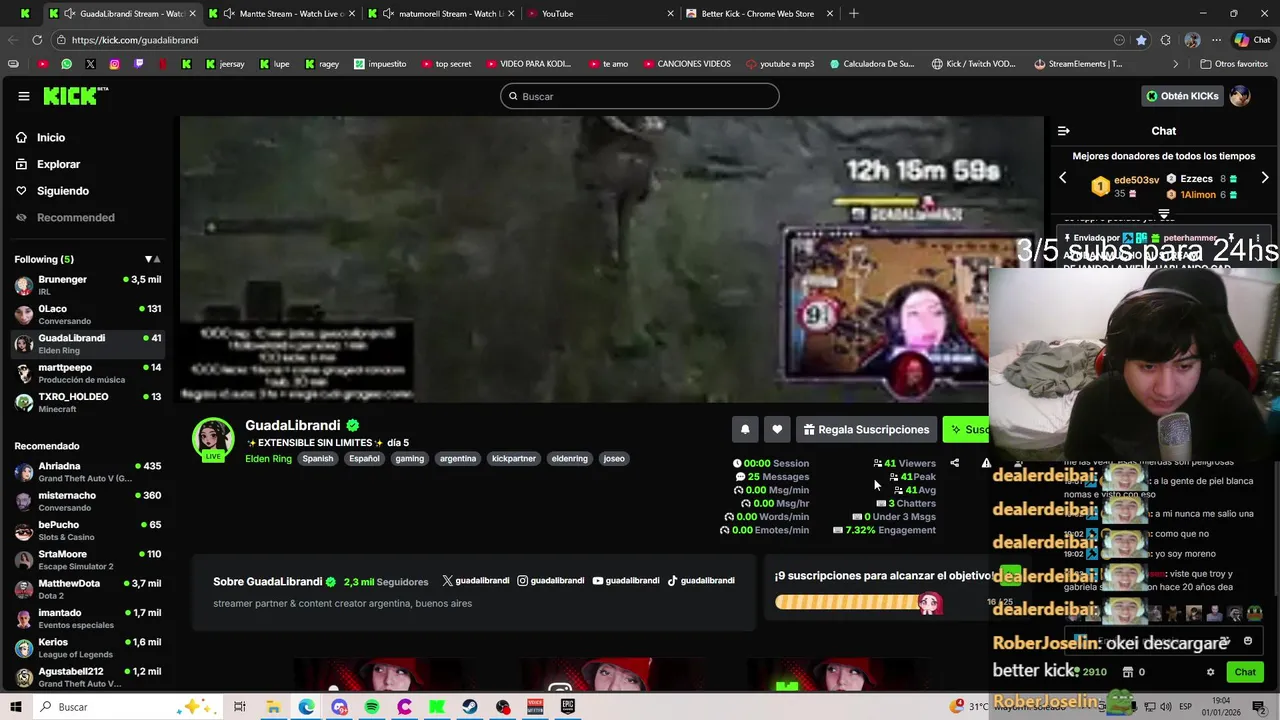Click Regala Suscripciones button
This screenshot has height=720, width=1280.
866,429
